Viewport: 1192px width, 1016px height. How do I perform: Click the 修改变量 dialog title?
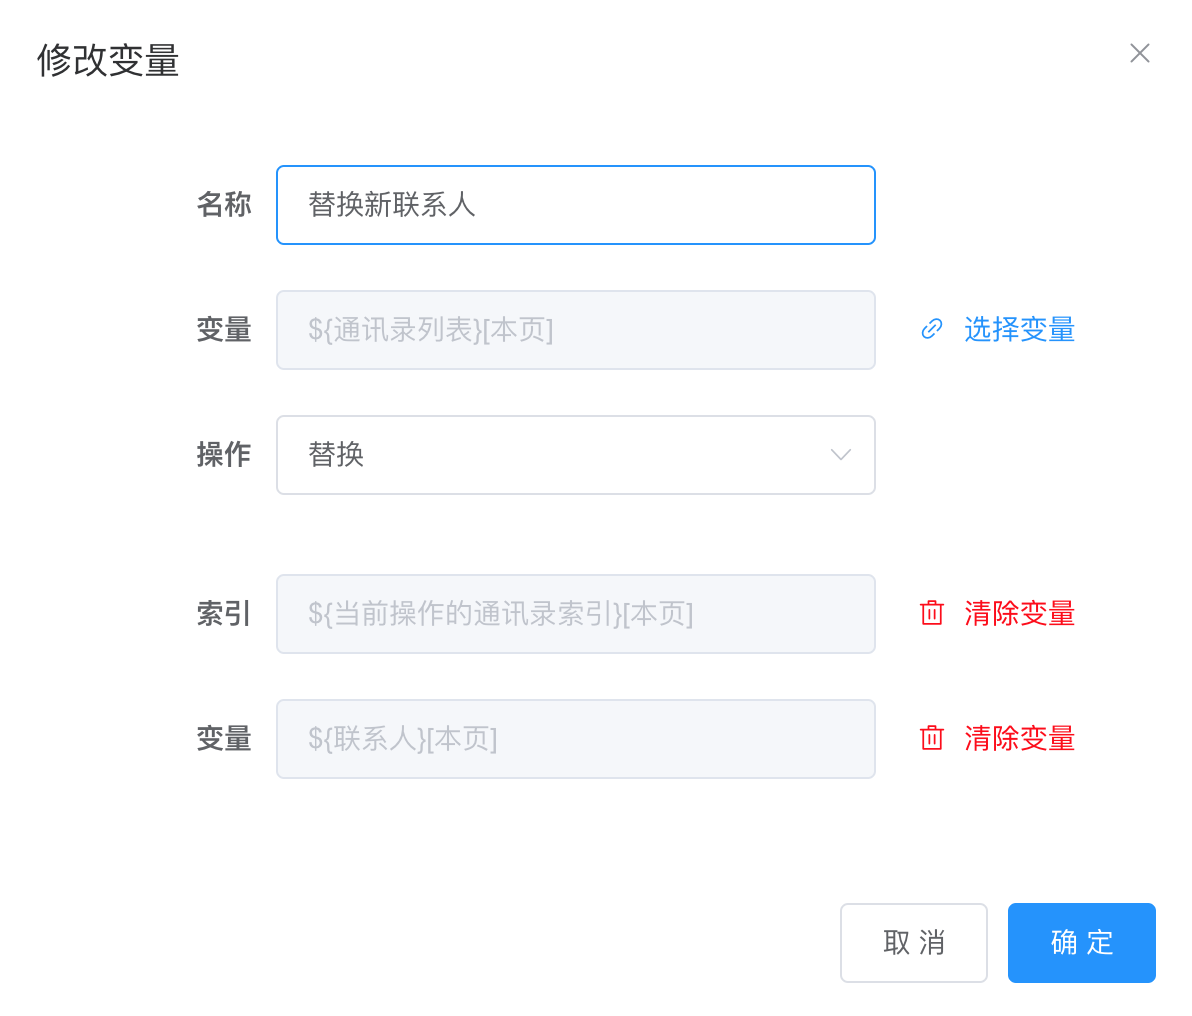pyautogui.click(x=108, y=60)
